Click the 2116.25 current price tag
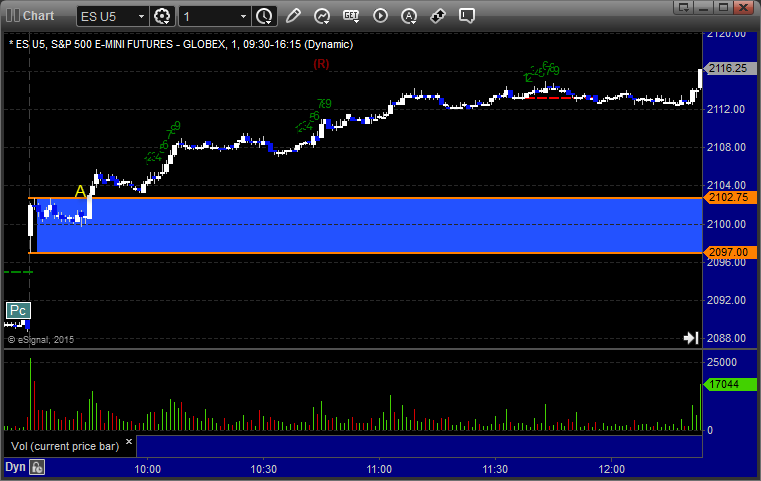The width and height of the screenshot is (761, 481). (730, 68)
